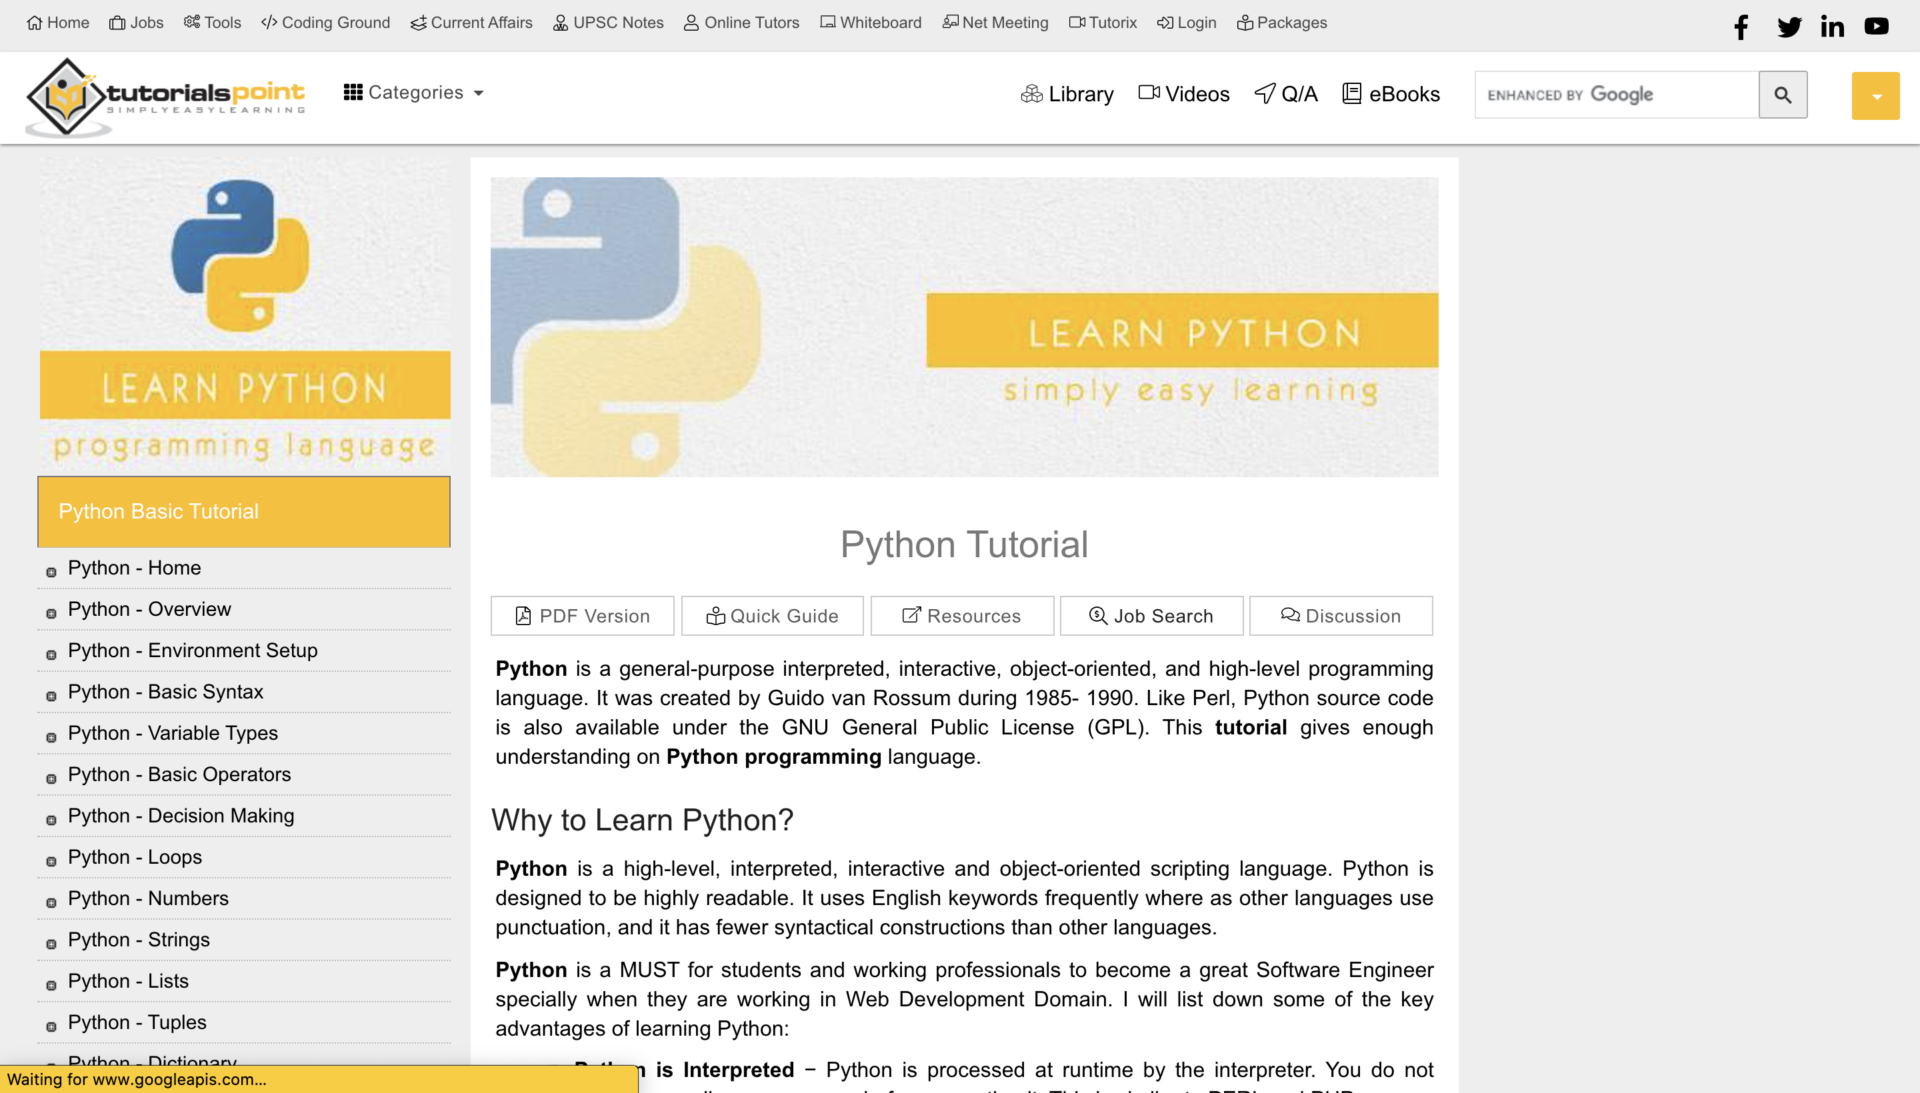The image size is (1920, 1093).
Task: Select the Python - Variable Types link
Action: point(171,733)
